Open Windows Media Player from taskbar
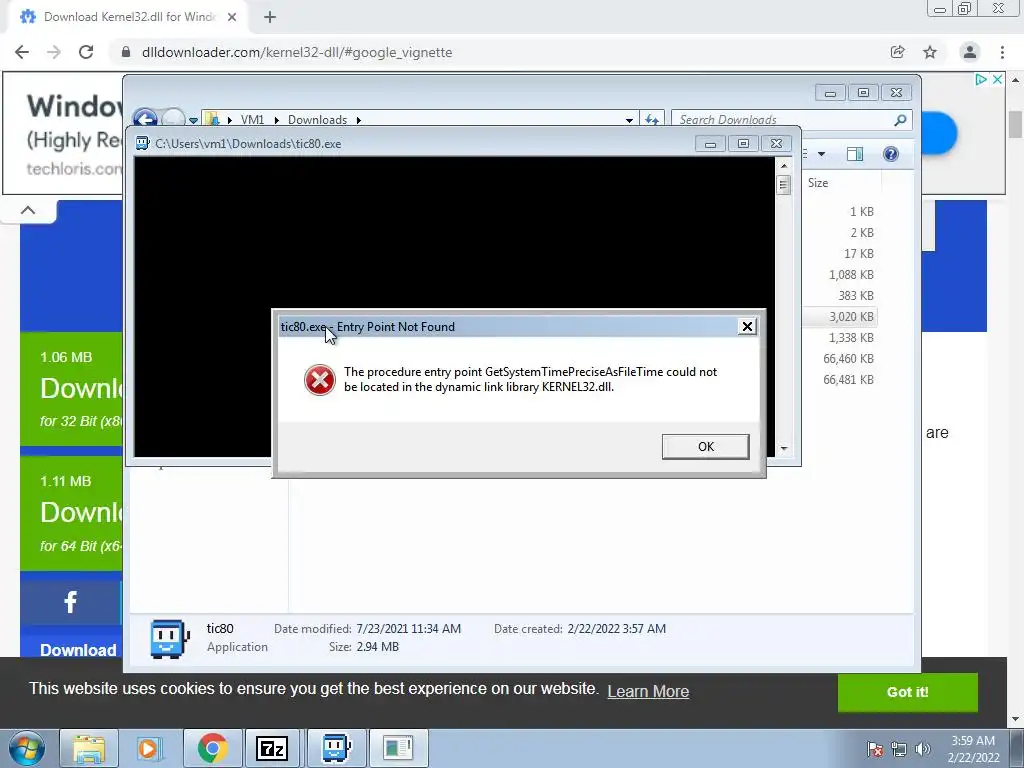 (x=150, y=748)
